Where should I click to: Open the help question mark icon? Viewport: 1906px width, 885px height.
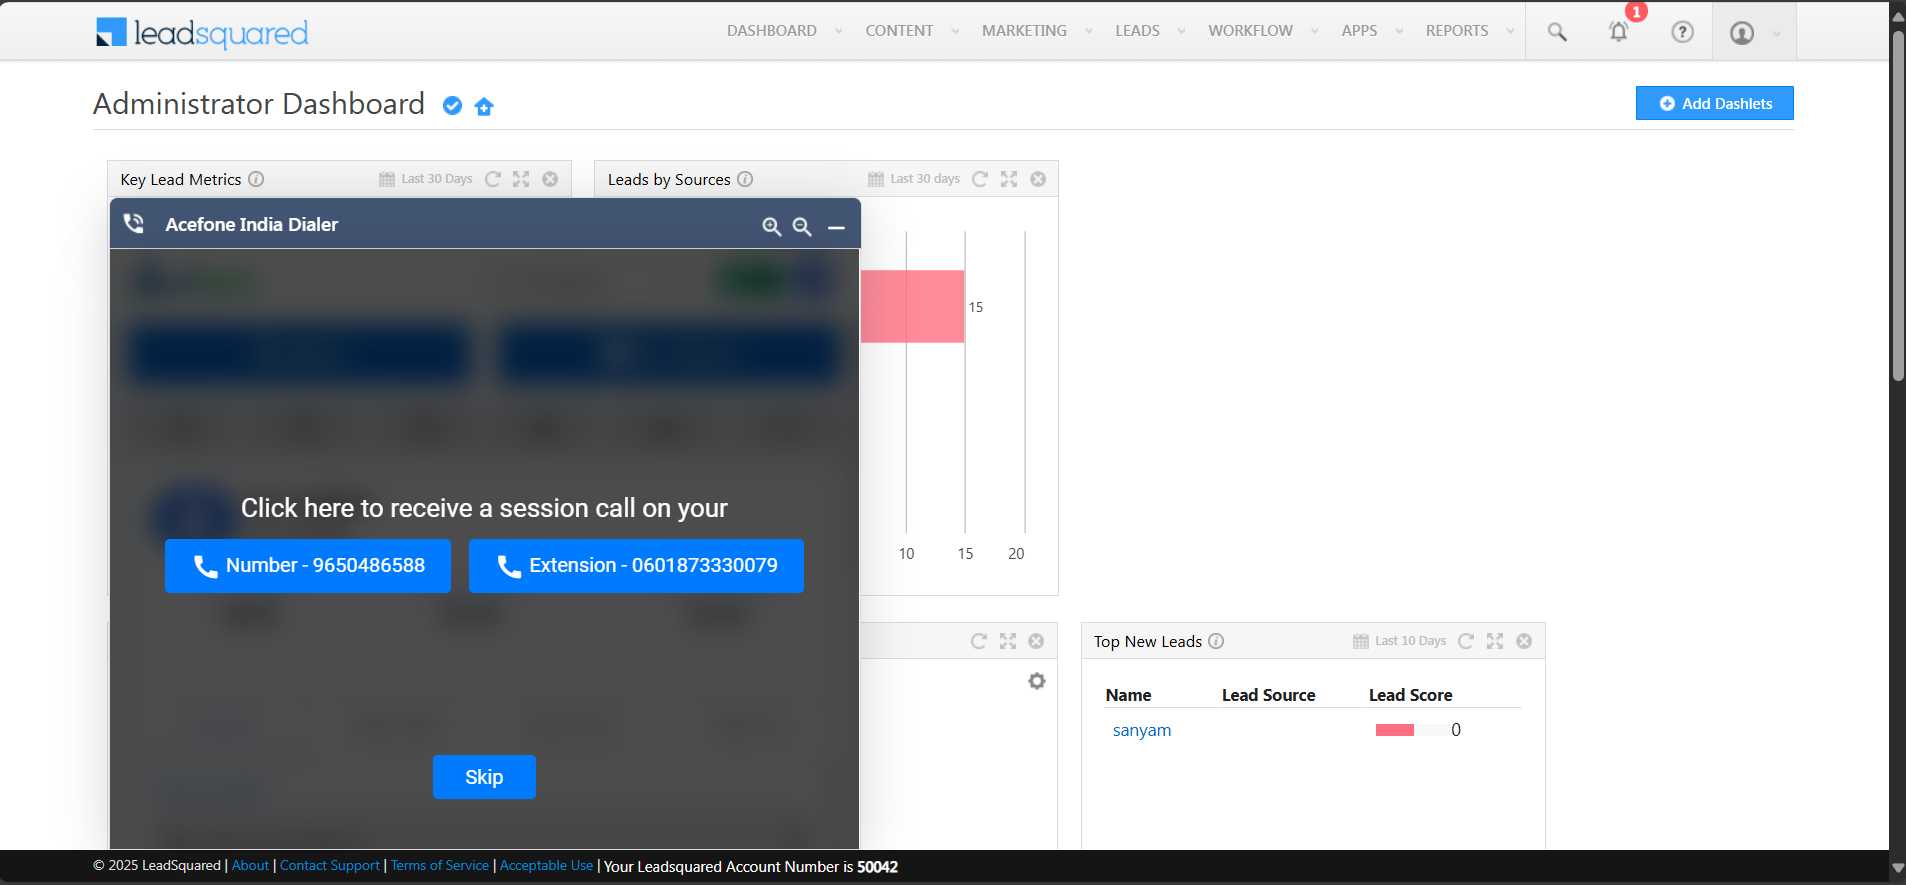1683,32
